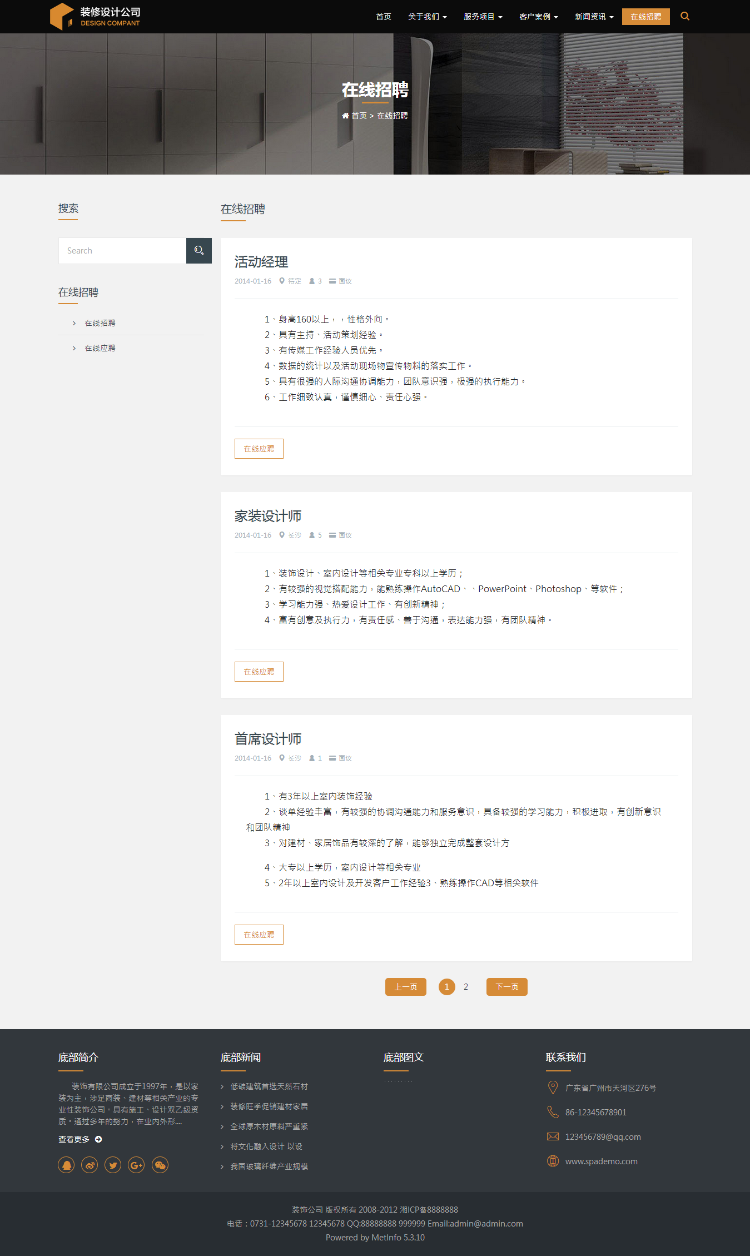This screenshot has height=1256, width=750.
Task: Click Powered by MetInfo 5.3.10 text
Action: 375,1237
